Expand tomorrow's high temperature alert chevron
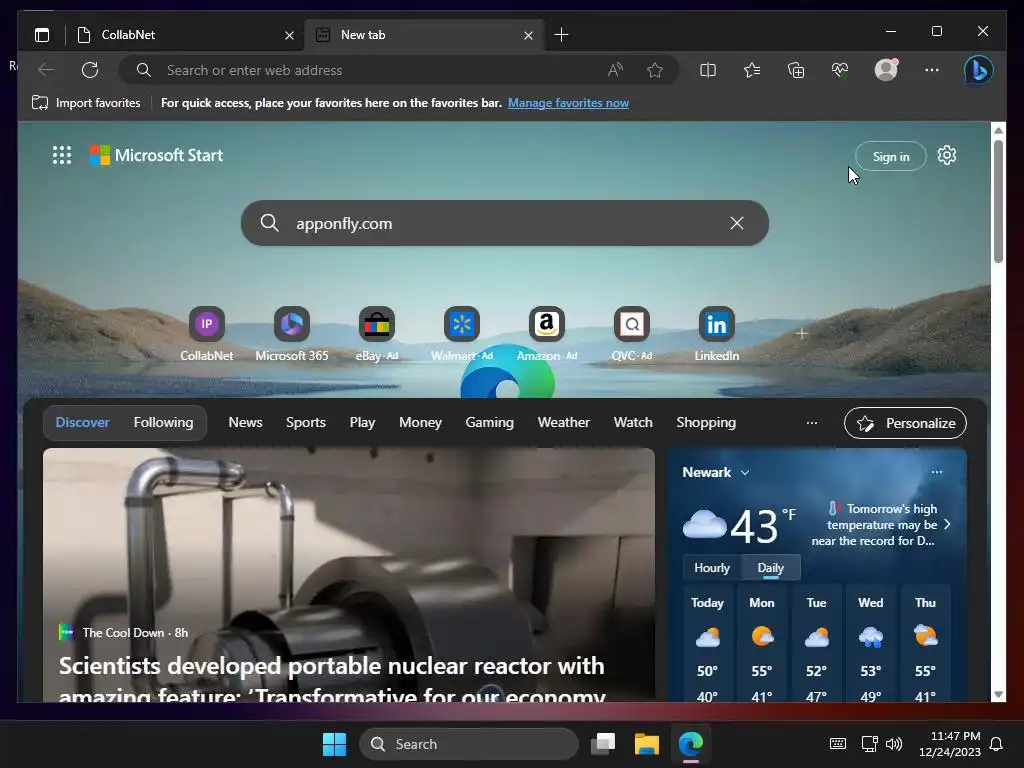 [948, 524]
